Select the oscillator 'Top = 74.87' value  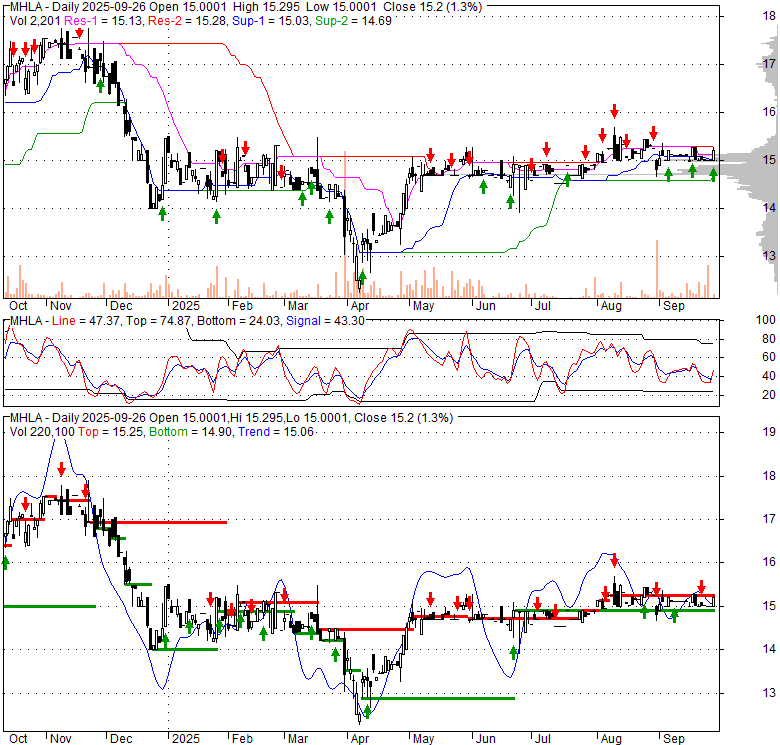click(x=158, y=321)
